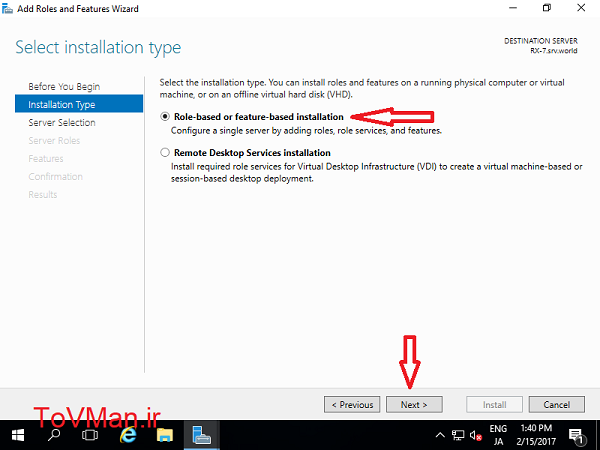Select the Installation Type step
Image resolution: width=600 pixels, height=450 pixels.
pos(62,104)
